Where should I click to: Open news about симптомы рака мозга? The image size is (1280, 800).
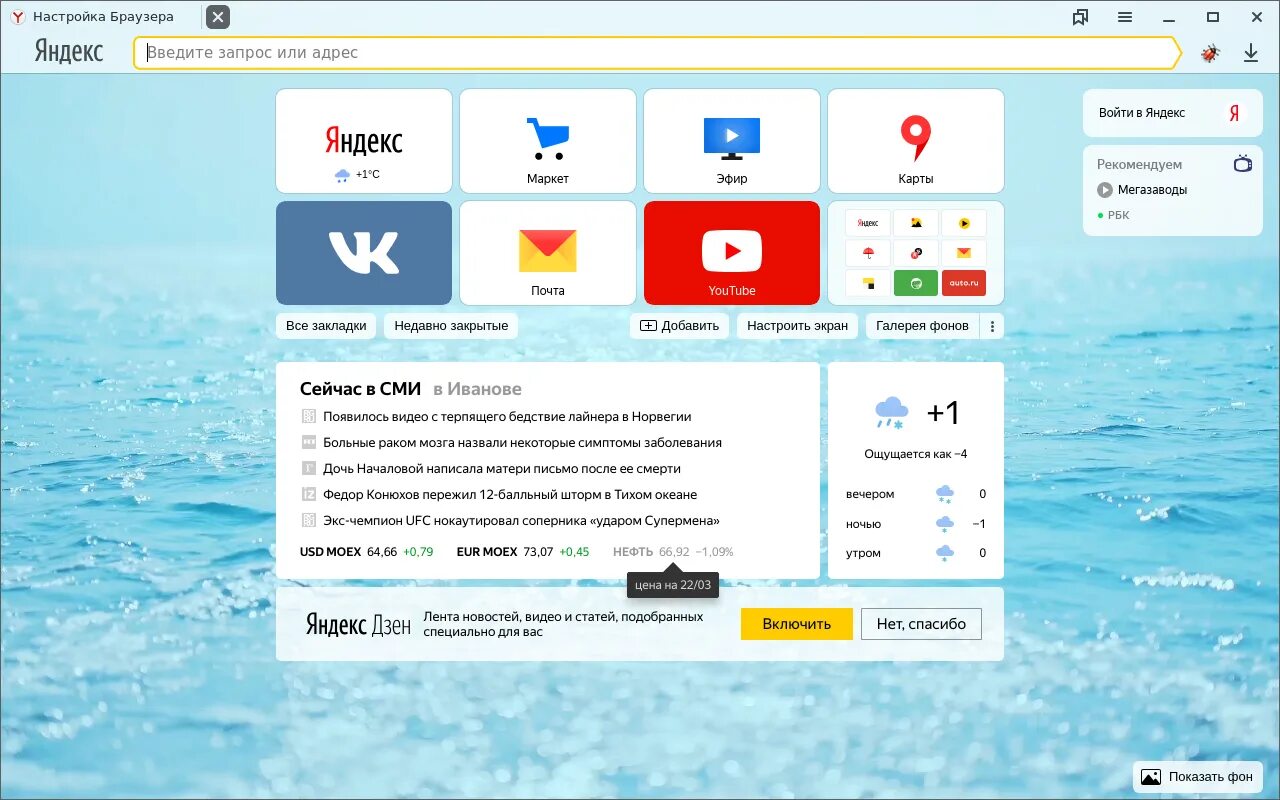click(522, 443)
